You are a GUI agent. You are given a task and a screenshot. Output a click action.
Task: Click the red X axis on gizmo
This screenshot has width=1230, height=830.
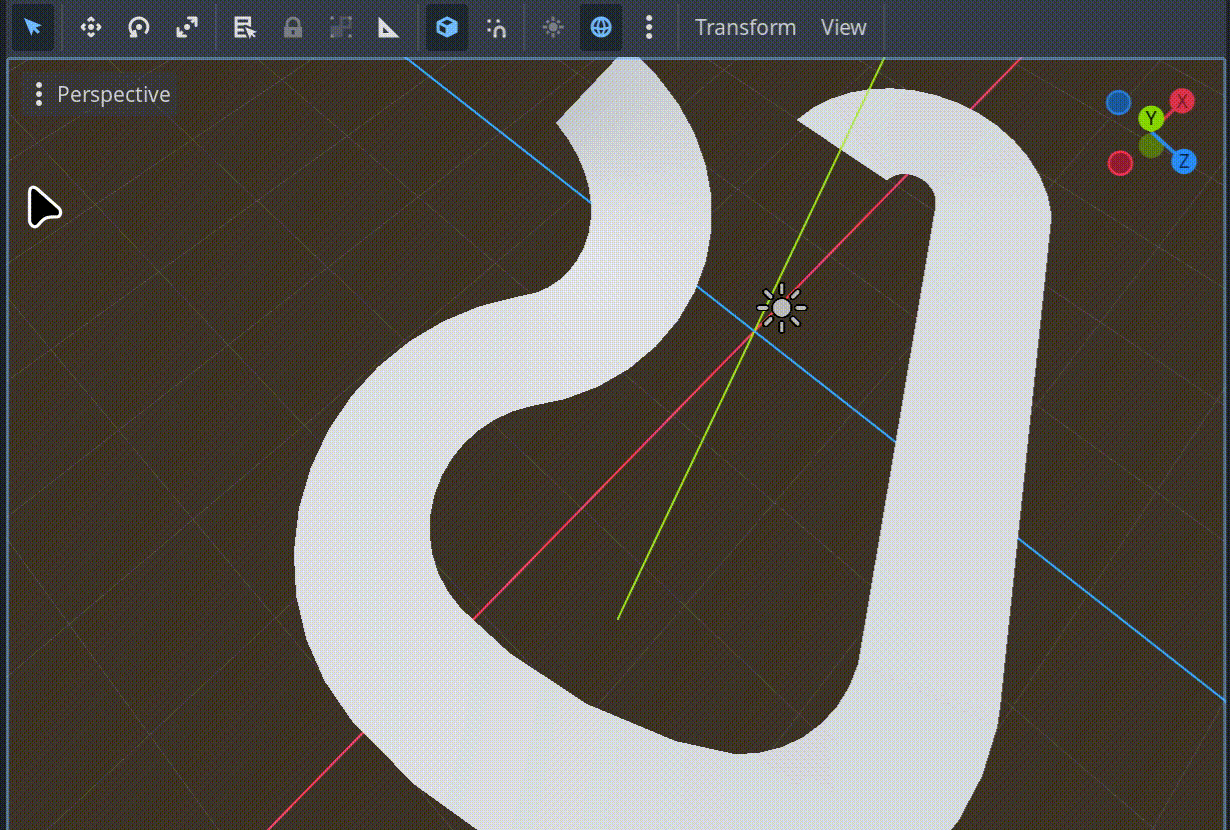[1183, 101]
